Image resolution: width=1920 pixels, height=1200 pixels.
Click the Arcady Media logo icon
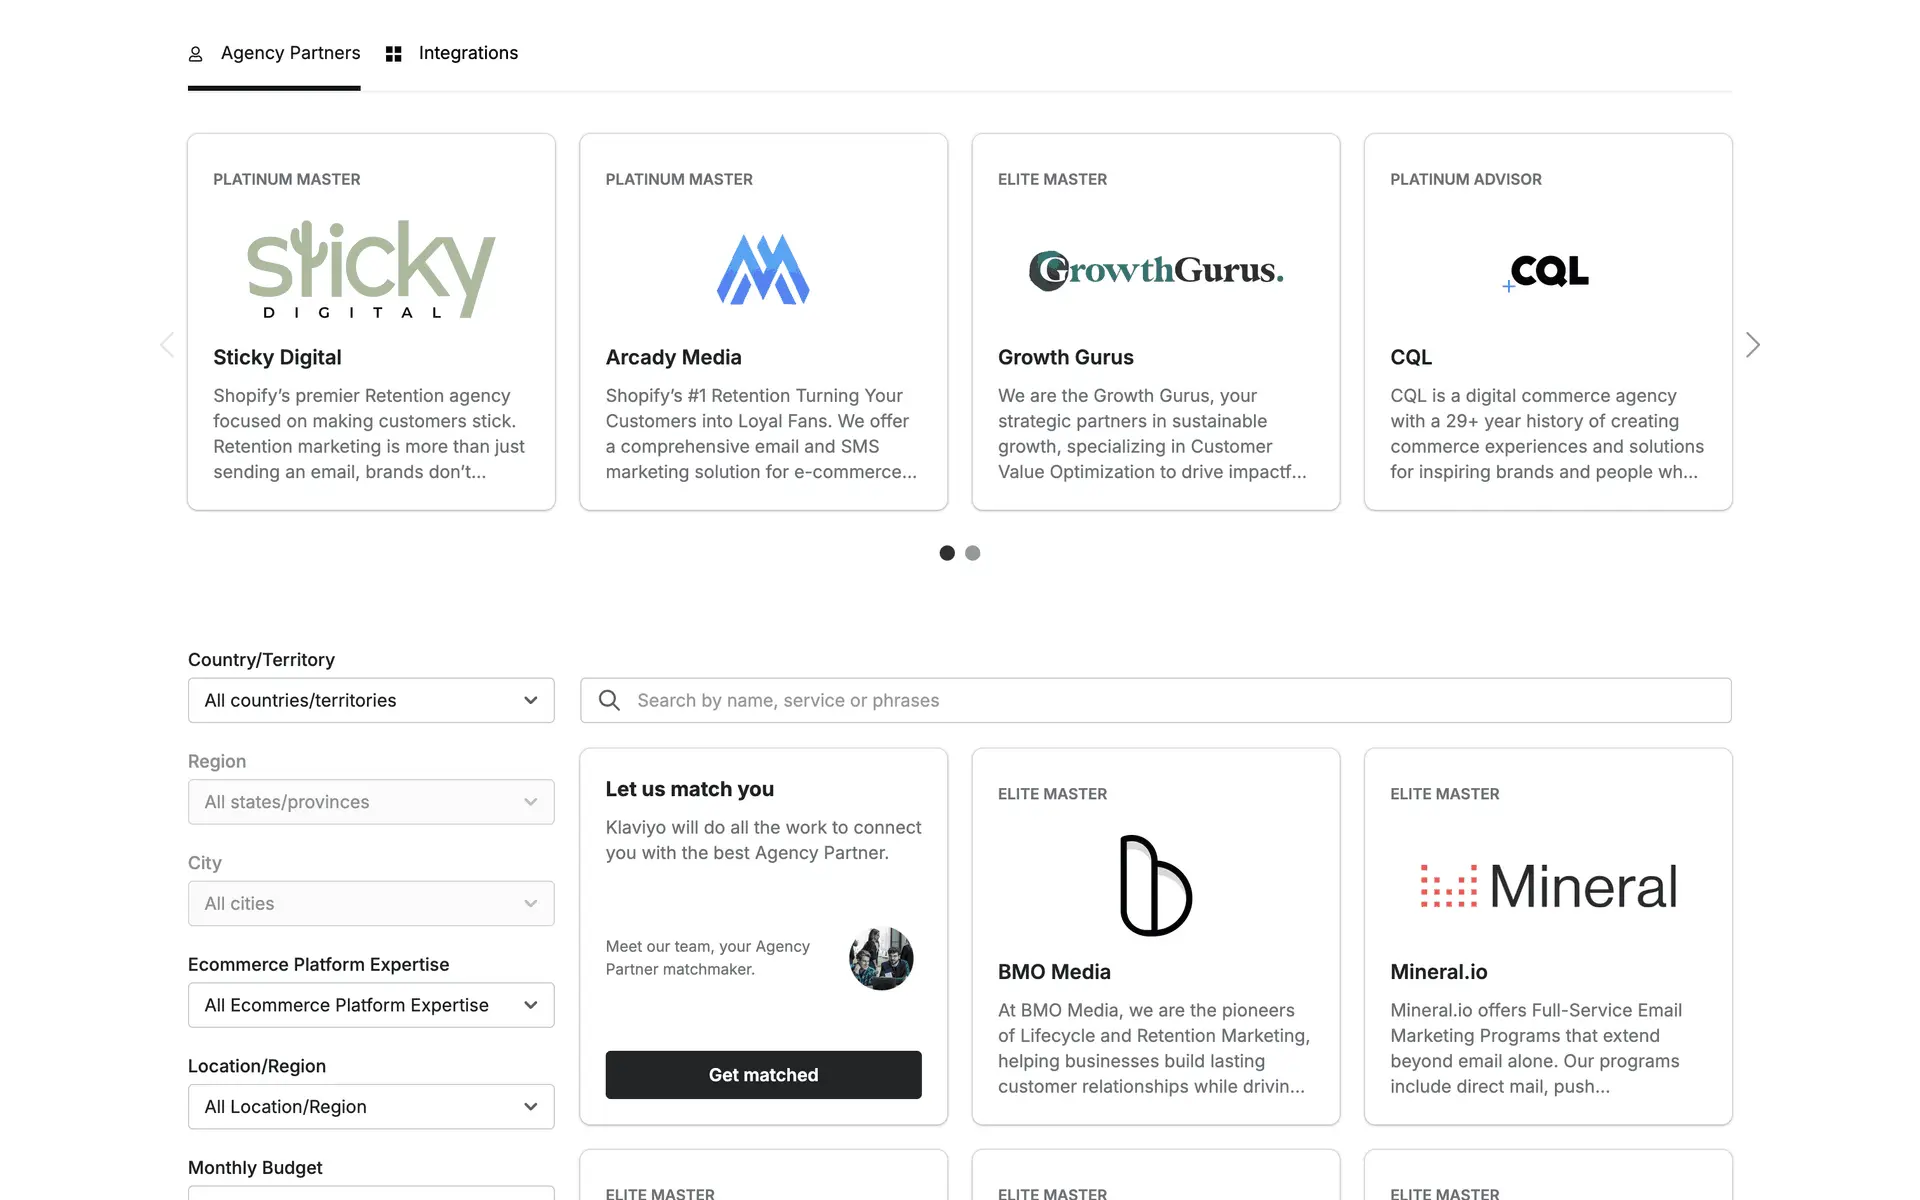click(x=763, y=269)
